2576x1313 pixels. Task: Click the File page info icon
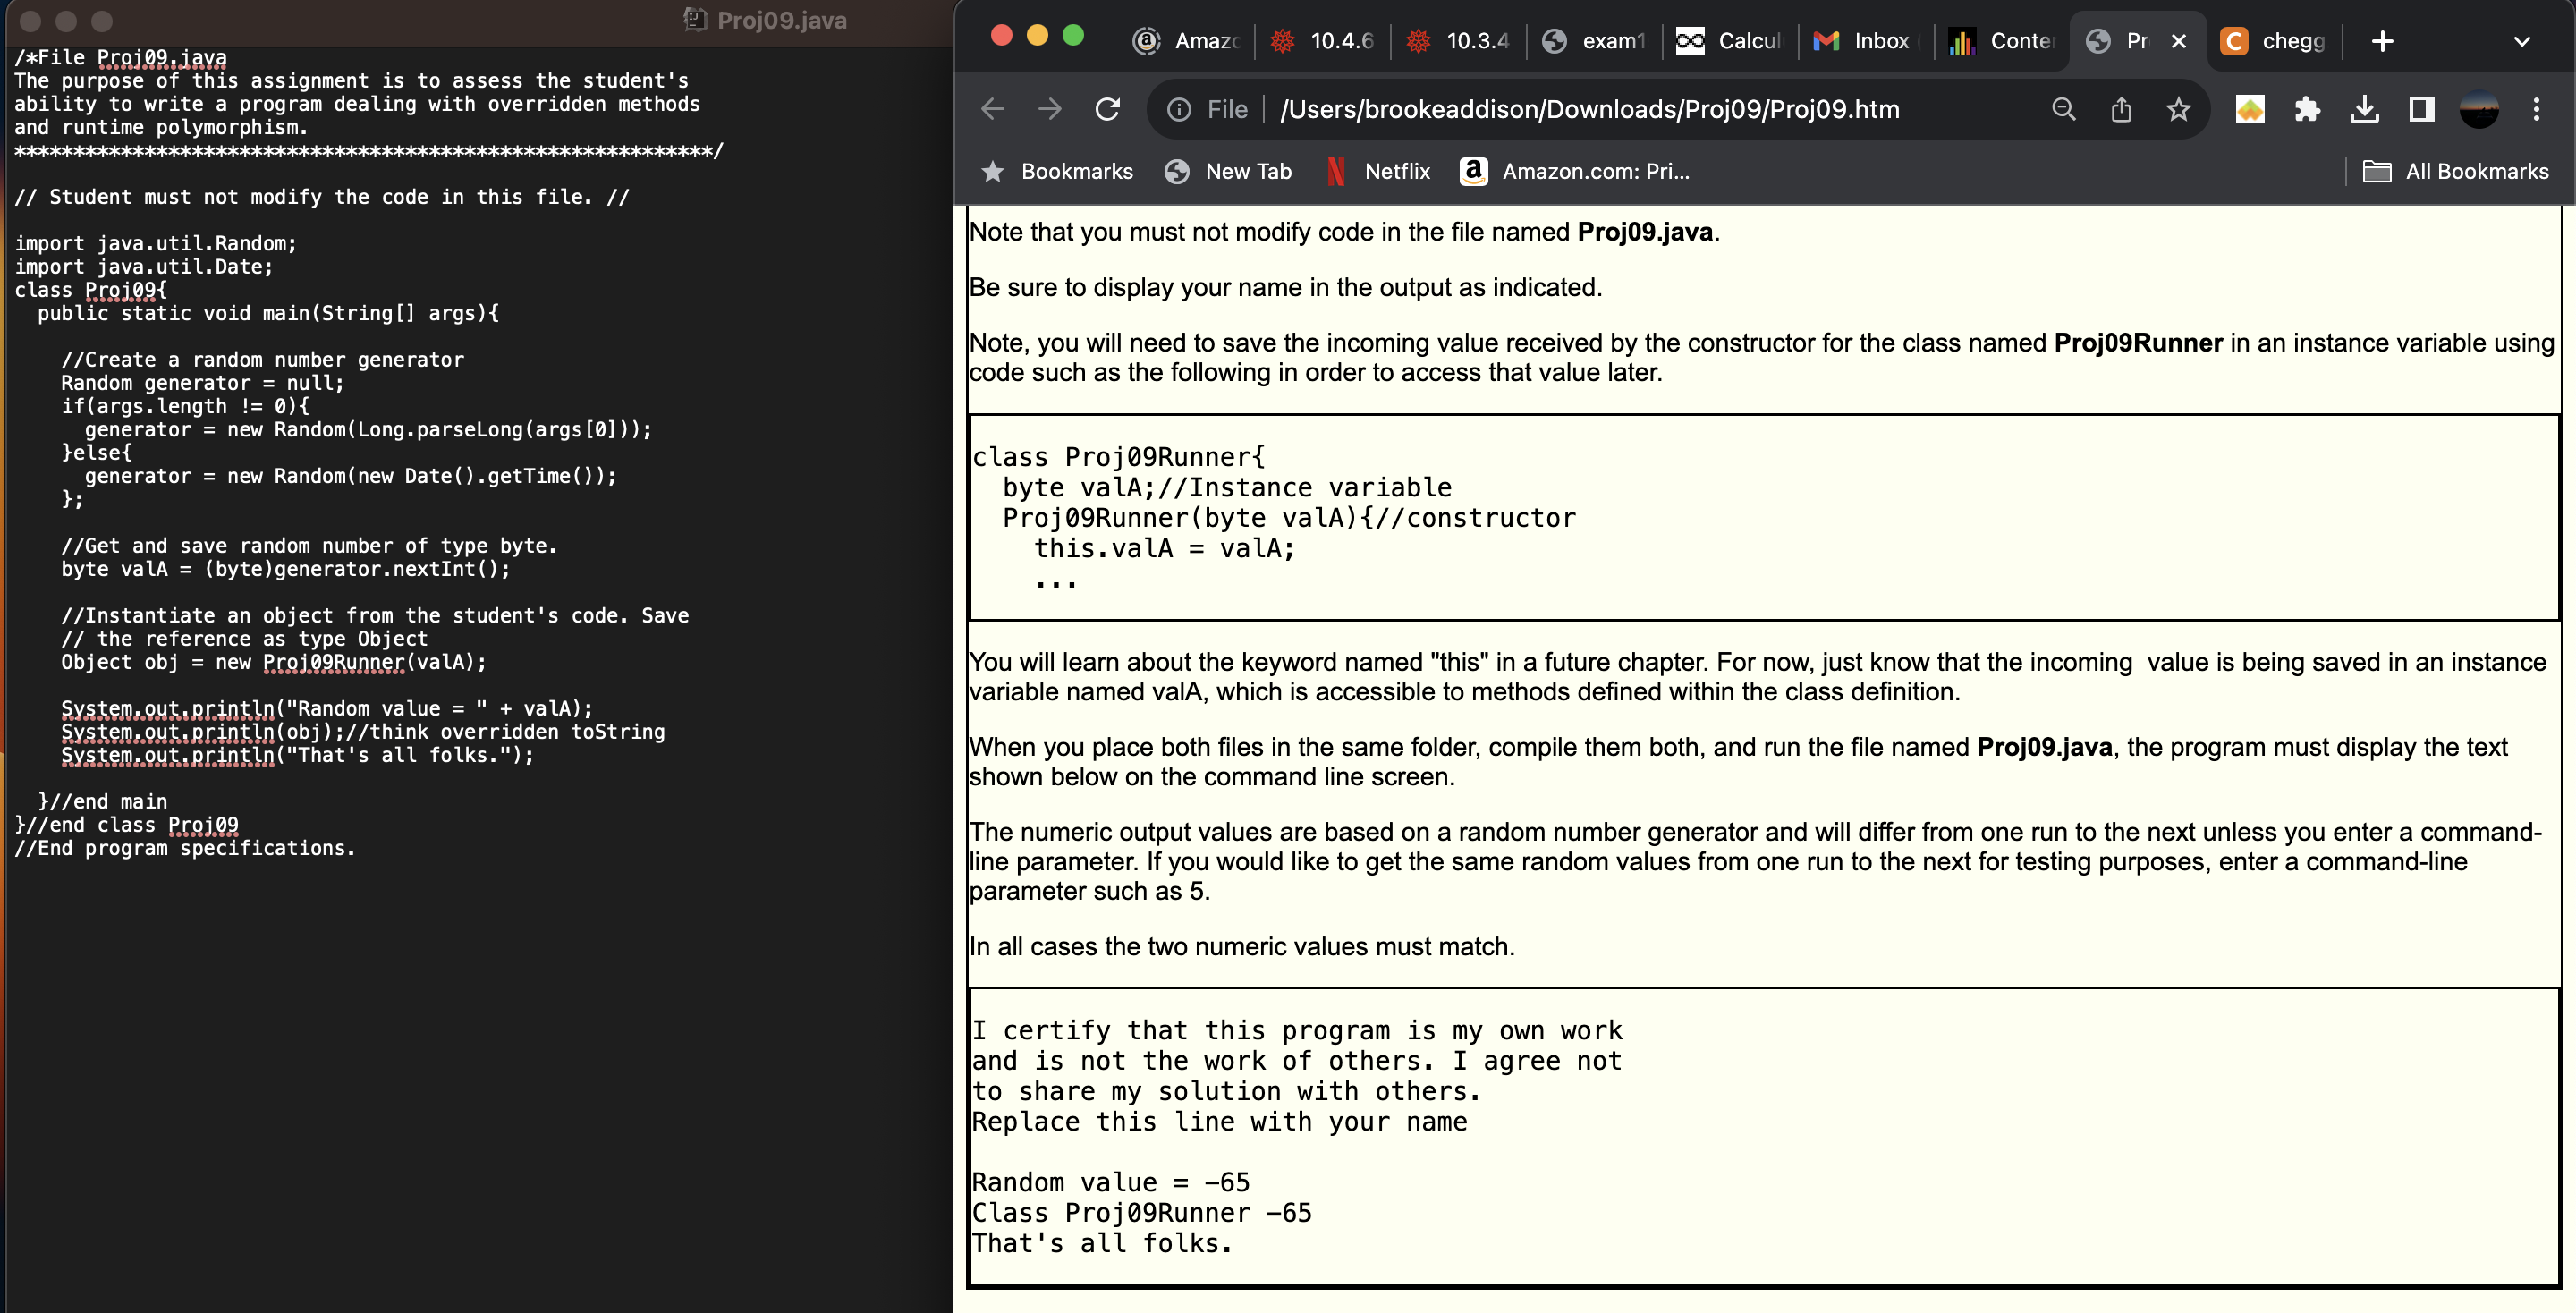[1177, 109]
